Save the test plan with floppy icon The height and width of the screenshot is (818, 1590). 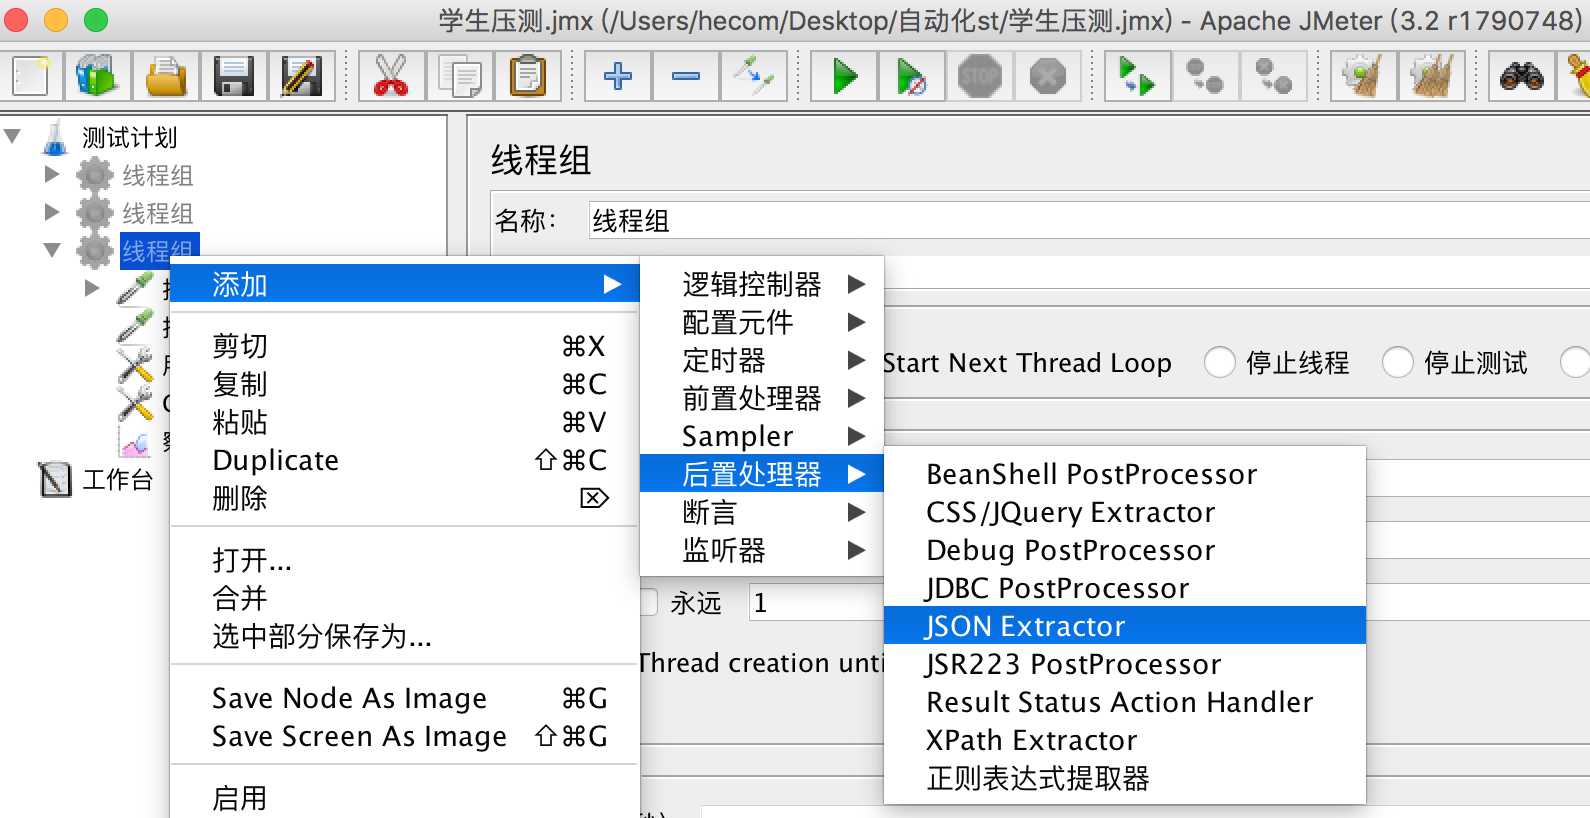point(234,76)
